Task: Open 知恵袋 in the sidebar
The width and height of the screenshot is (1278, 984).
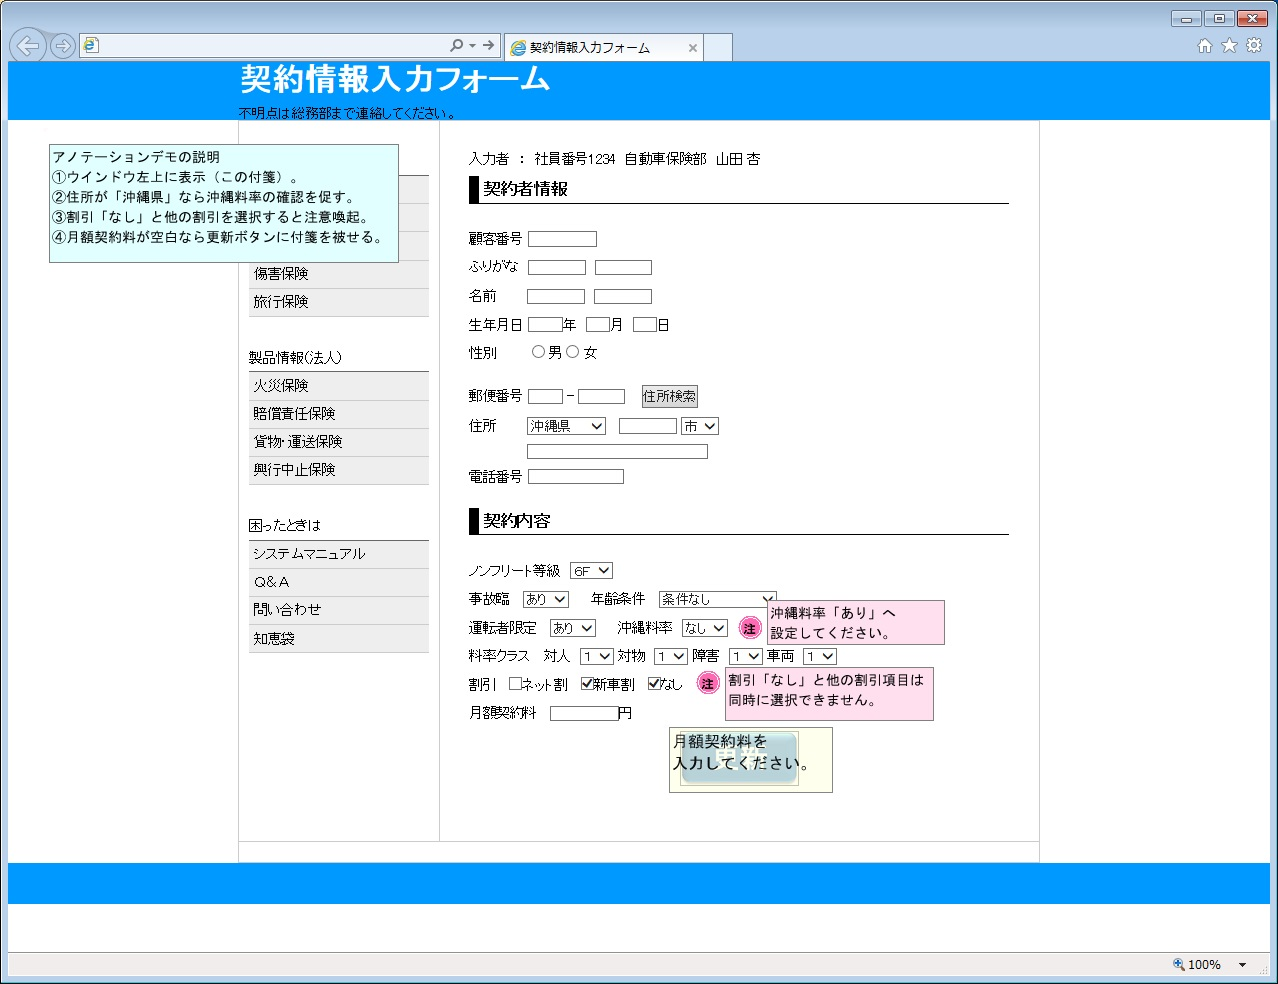Action: point(339,638)
